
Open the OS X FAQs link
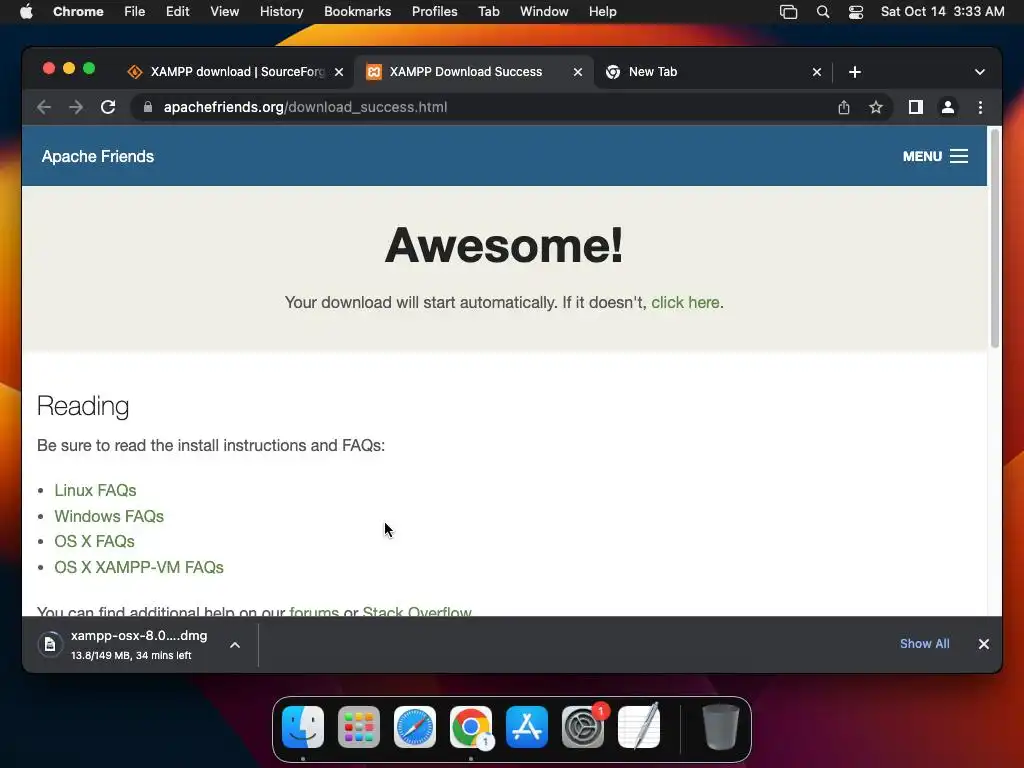(94, 541)
